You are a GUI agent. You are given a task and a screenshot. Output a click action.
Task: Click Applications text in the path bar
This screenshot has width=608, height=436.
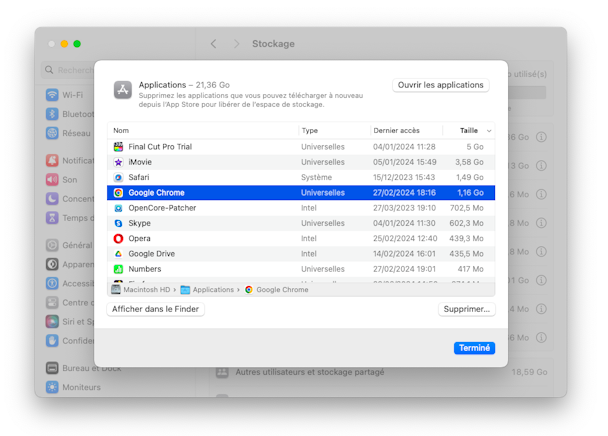click(x=213, y=290)
